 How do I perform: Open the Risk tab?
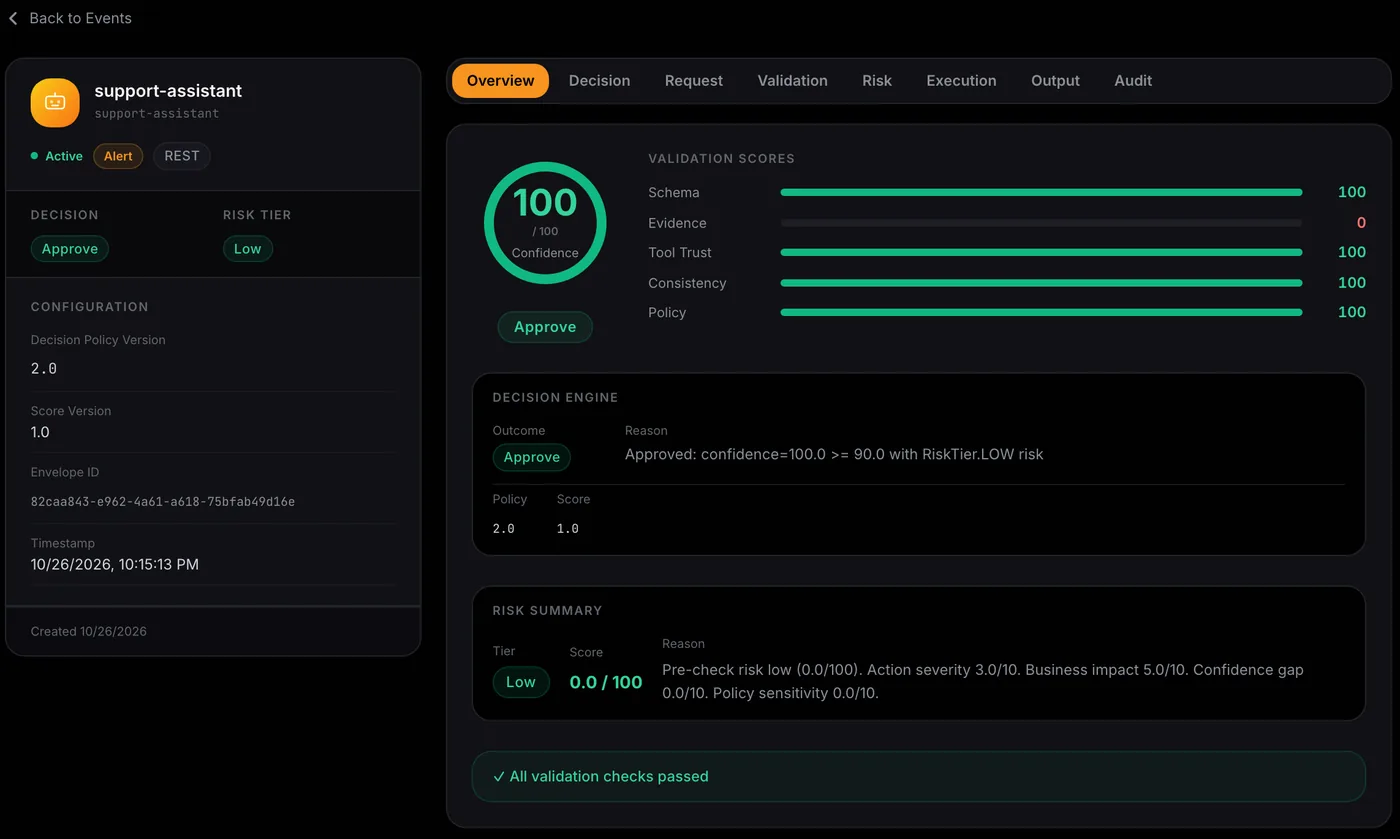click(x=877, y=81)
